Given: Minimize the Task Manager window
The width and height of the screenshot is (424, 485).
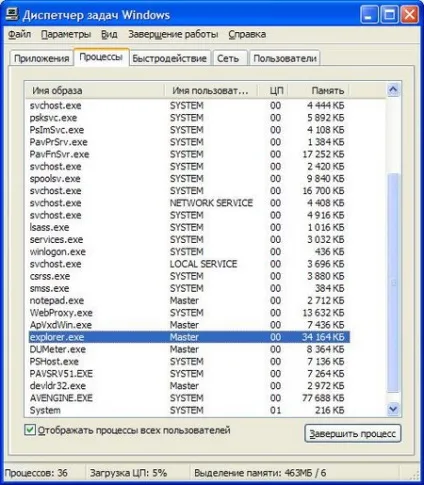Looking at the screenshot, I should [369, 15].
